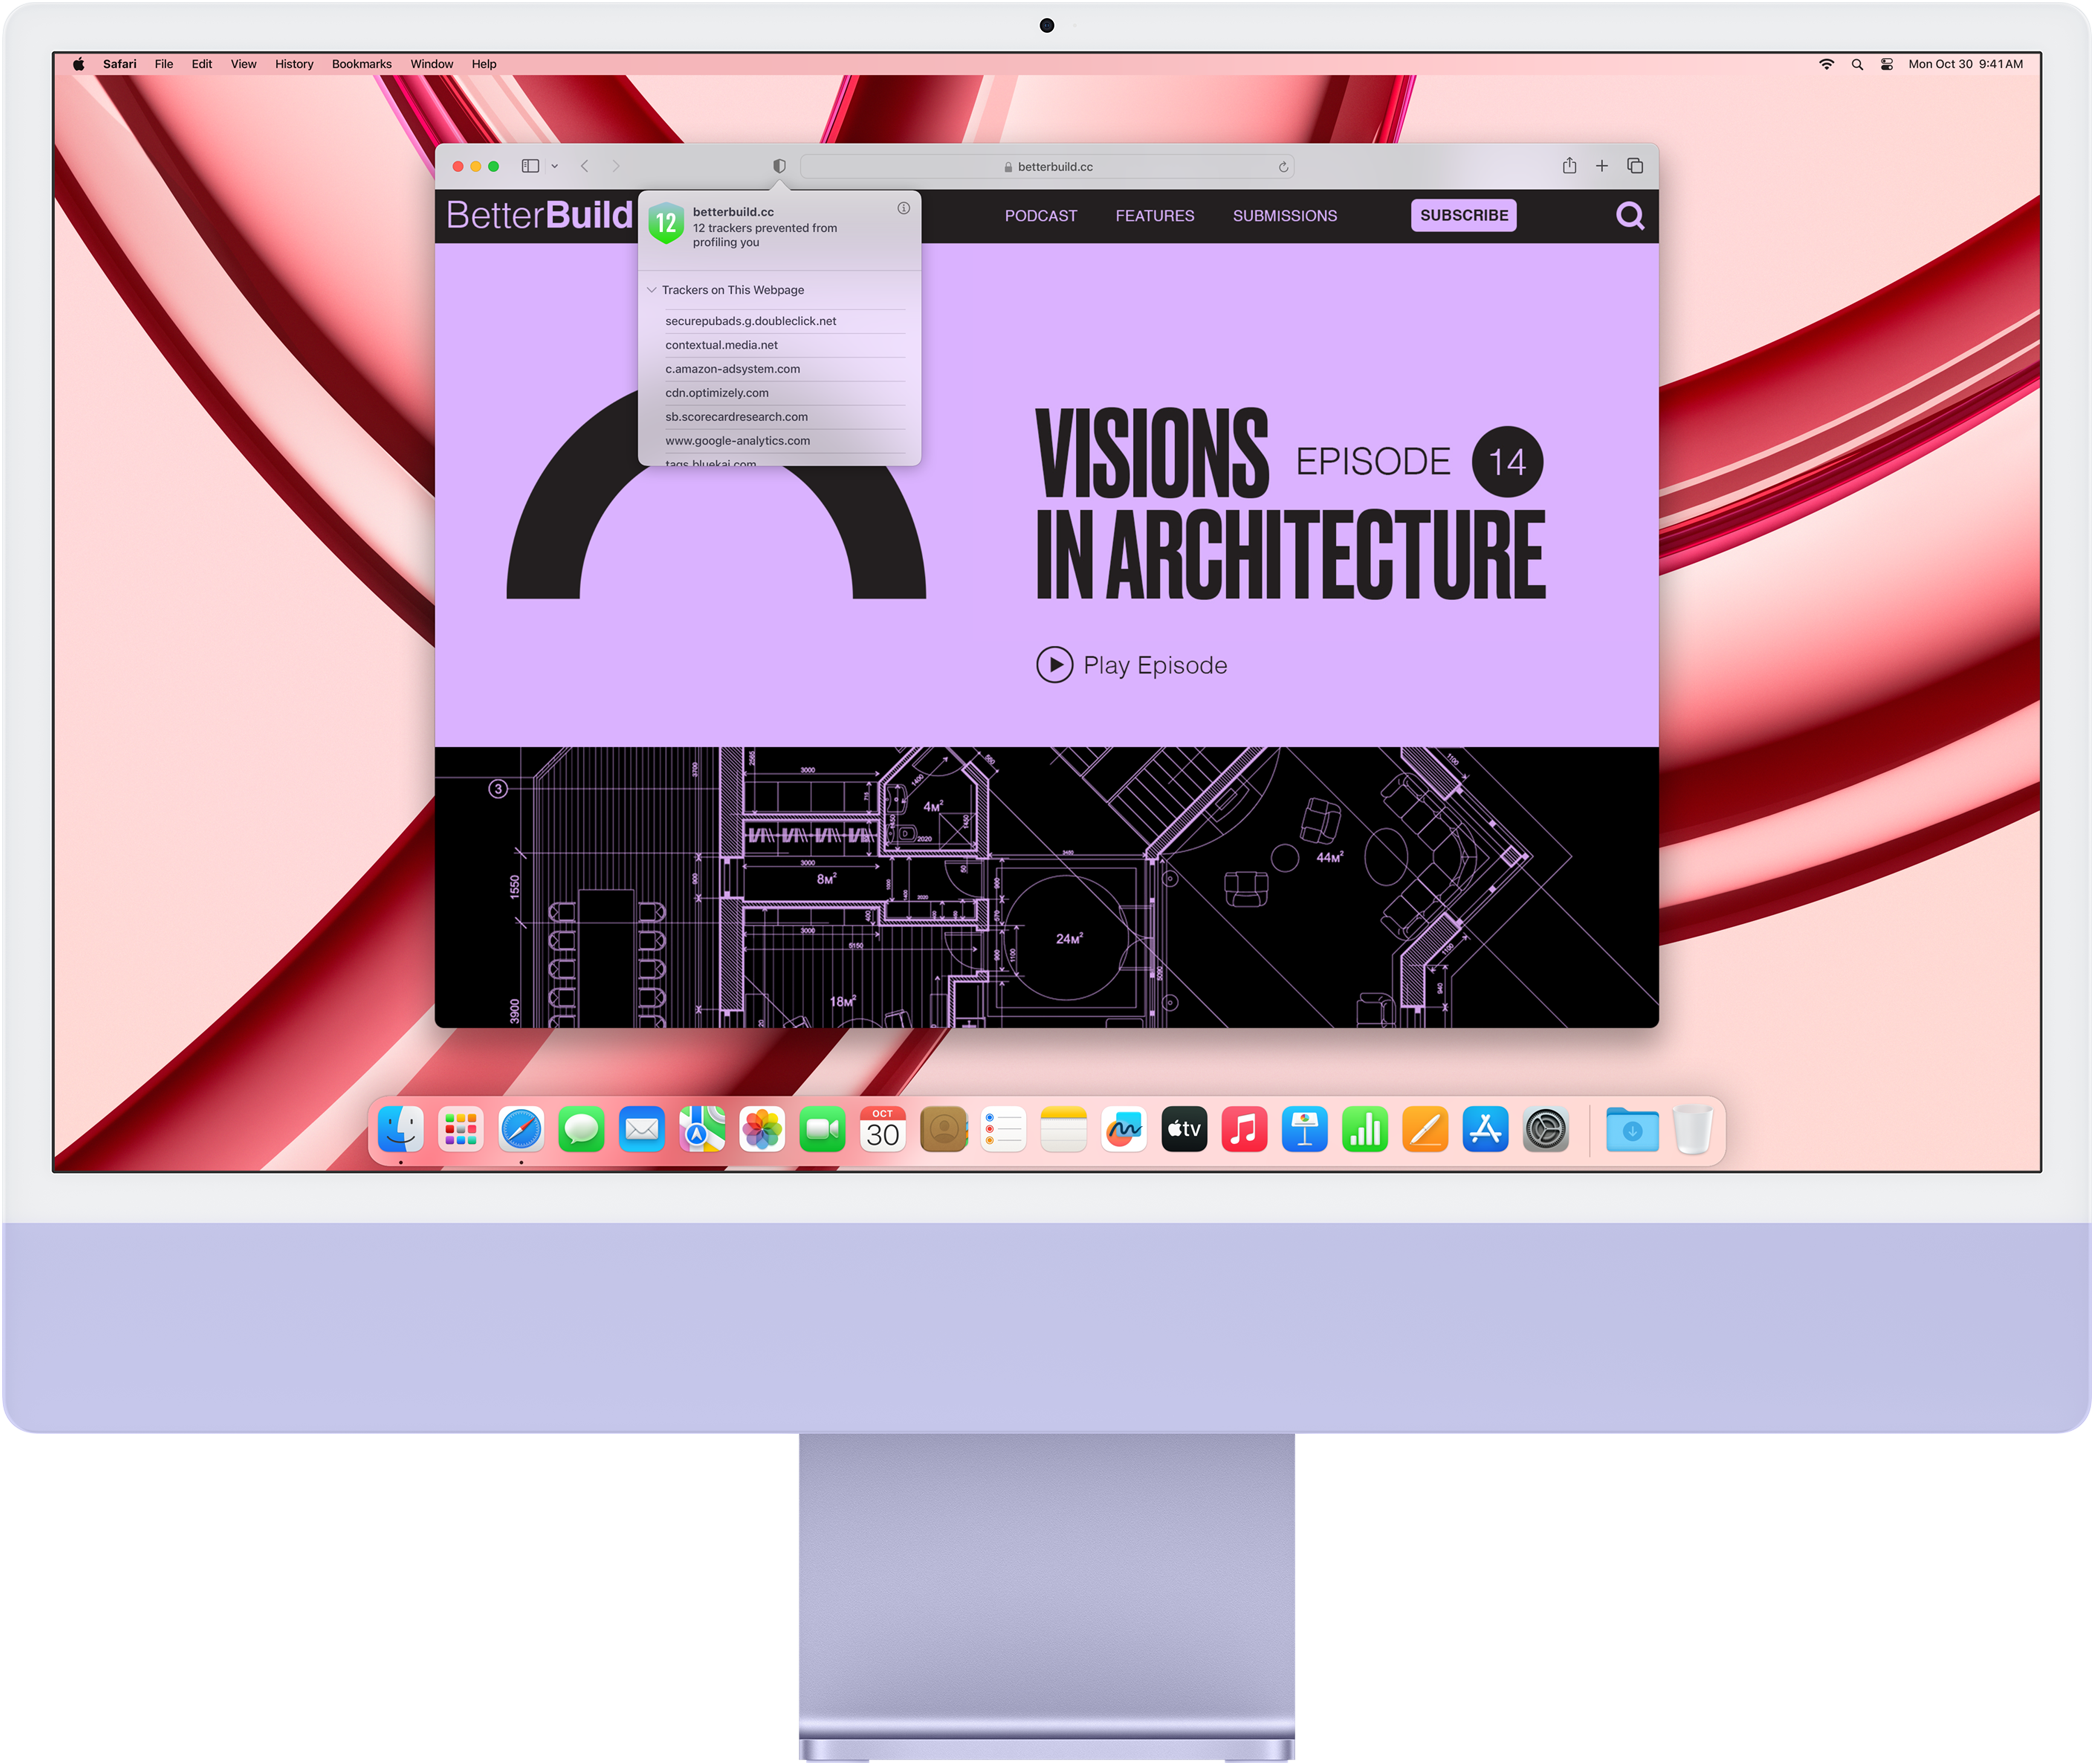Image resolution: width=2096 pixels, height=1764 pixels.
Task: Open the Window menu
Action: point(432,64)
